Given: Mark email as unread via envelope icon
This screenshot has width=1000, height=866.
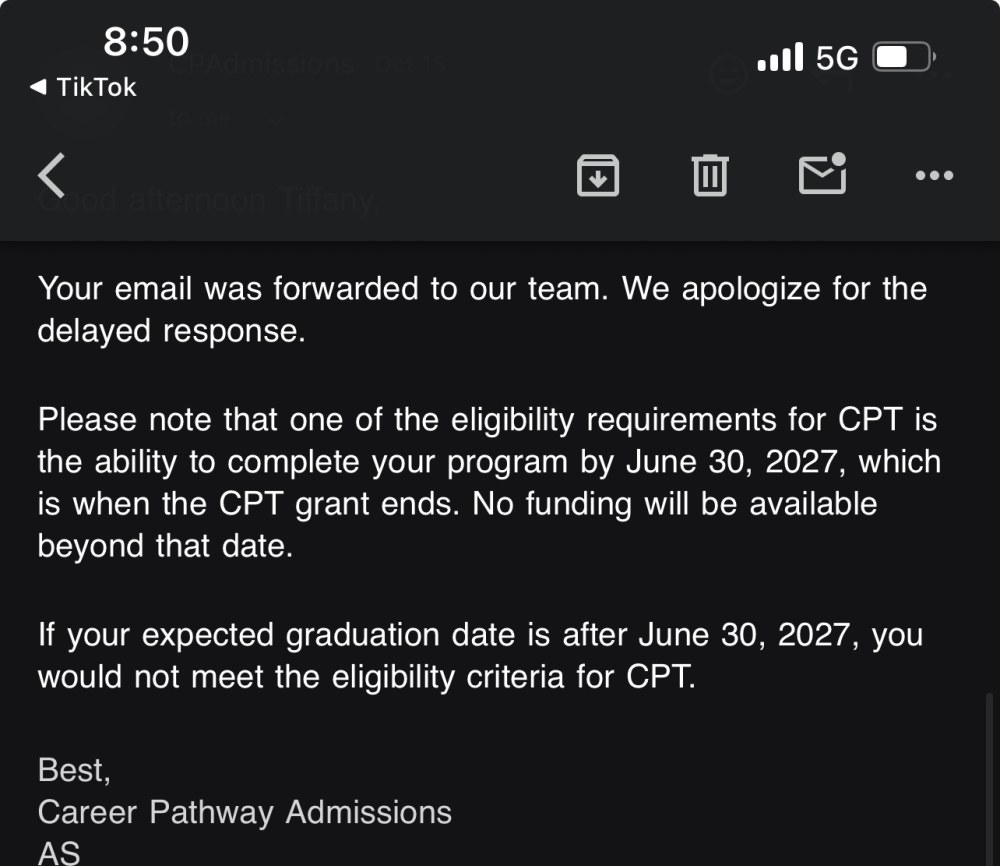Looking at the screenshot, I should [x=822, y=175].
